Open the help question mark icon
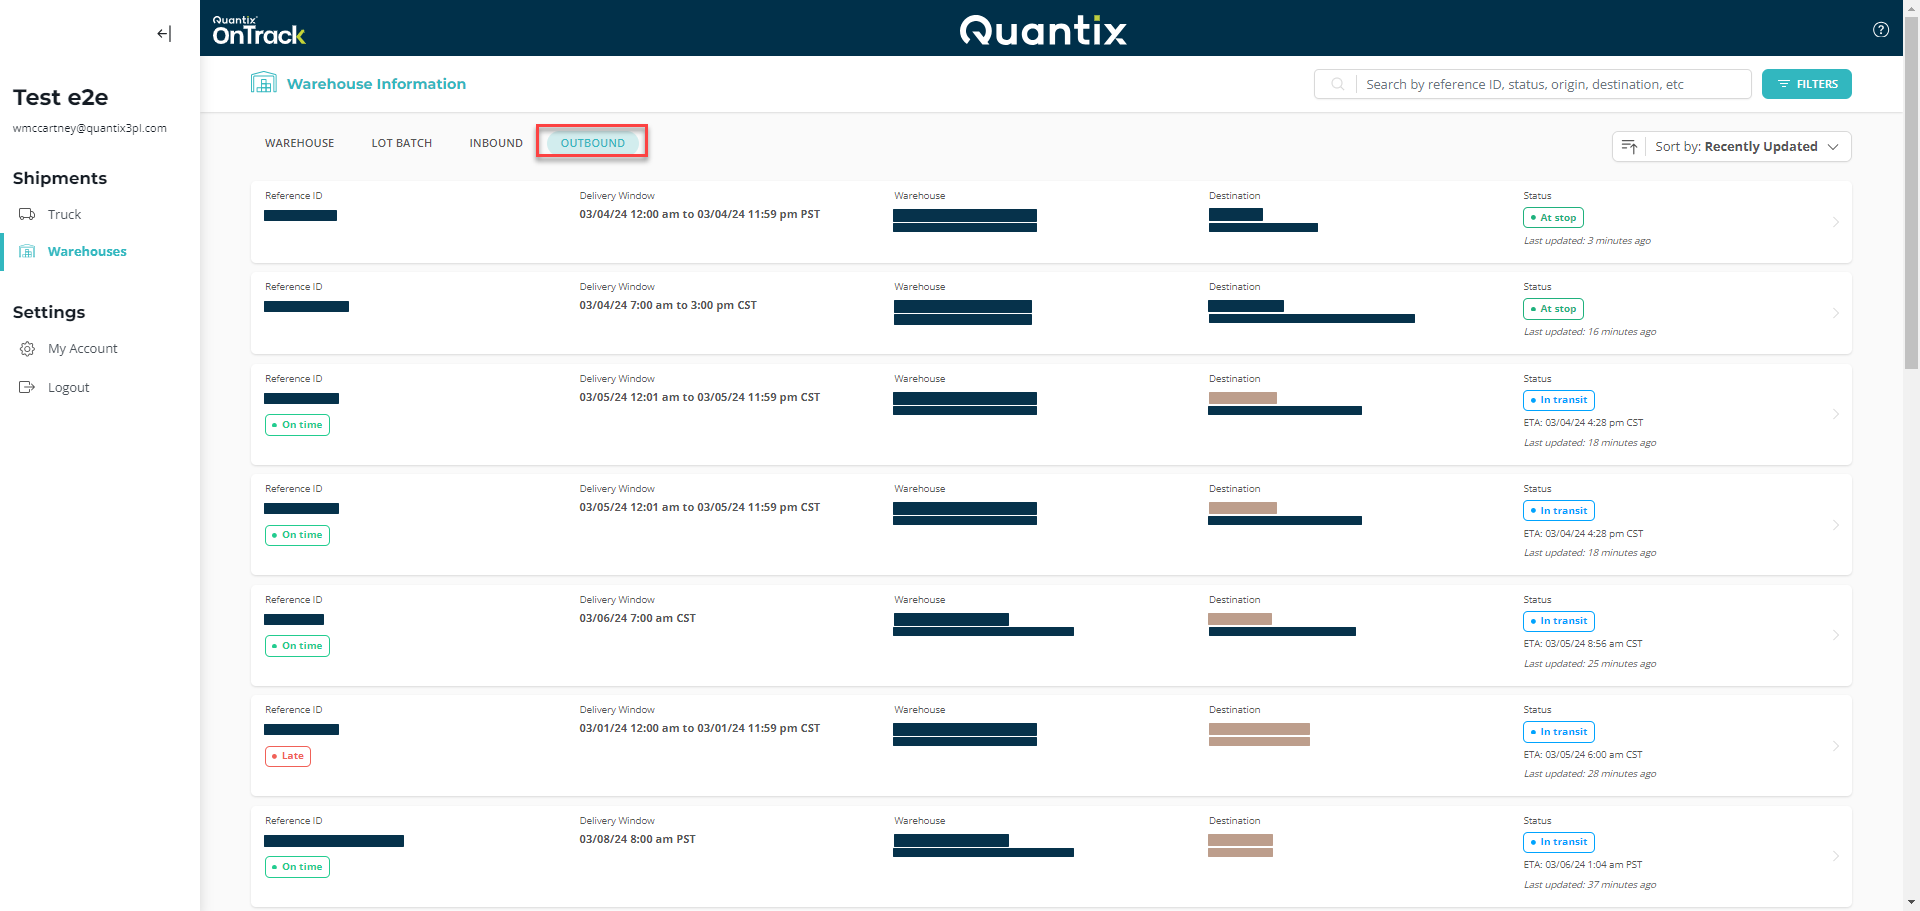The image size is (1920, 911). 1881,29
